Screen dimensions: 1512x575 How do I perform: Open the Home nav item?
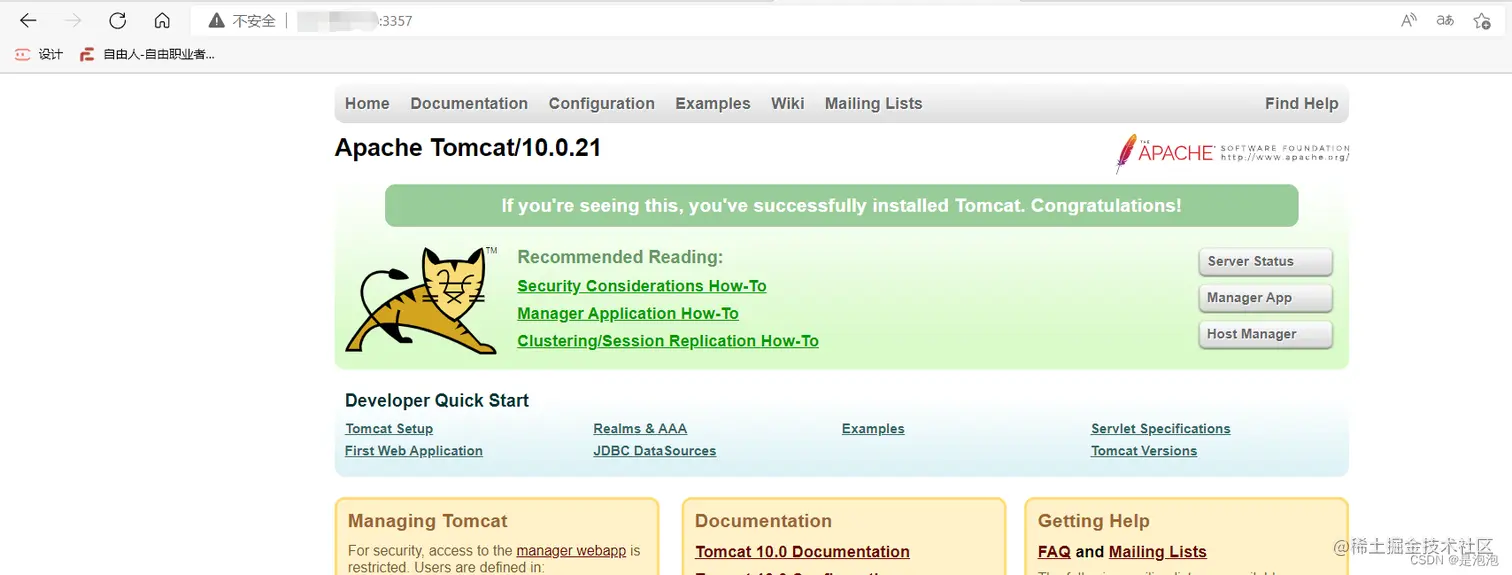point(367,104)
